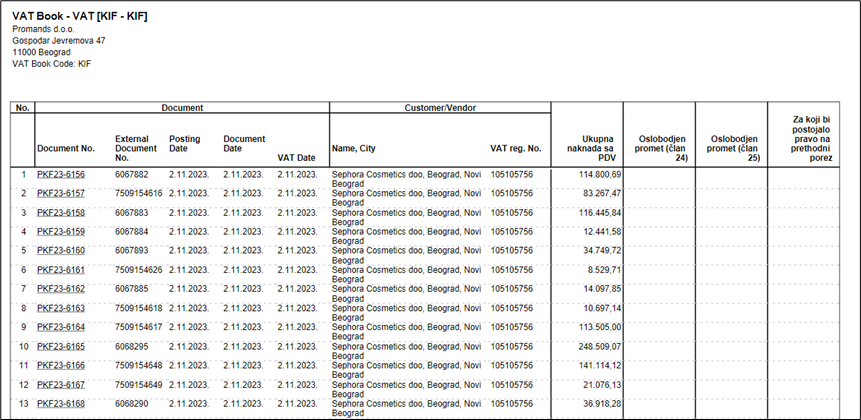861x420 pixels.
Task: Click the text 11000 Beograd
Action: coord(41,52)
